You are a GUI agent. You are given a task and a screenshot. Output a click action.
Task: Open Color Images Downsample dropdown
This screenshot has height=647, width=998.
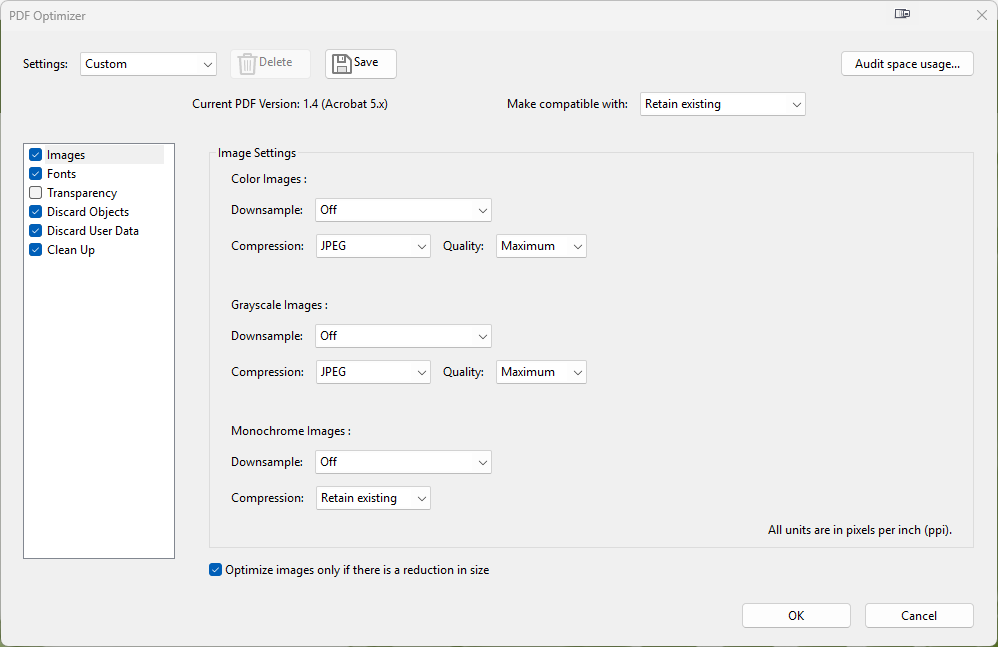(403, 210)
